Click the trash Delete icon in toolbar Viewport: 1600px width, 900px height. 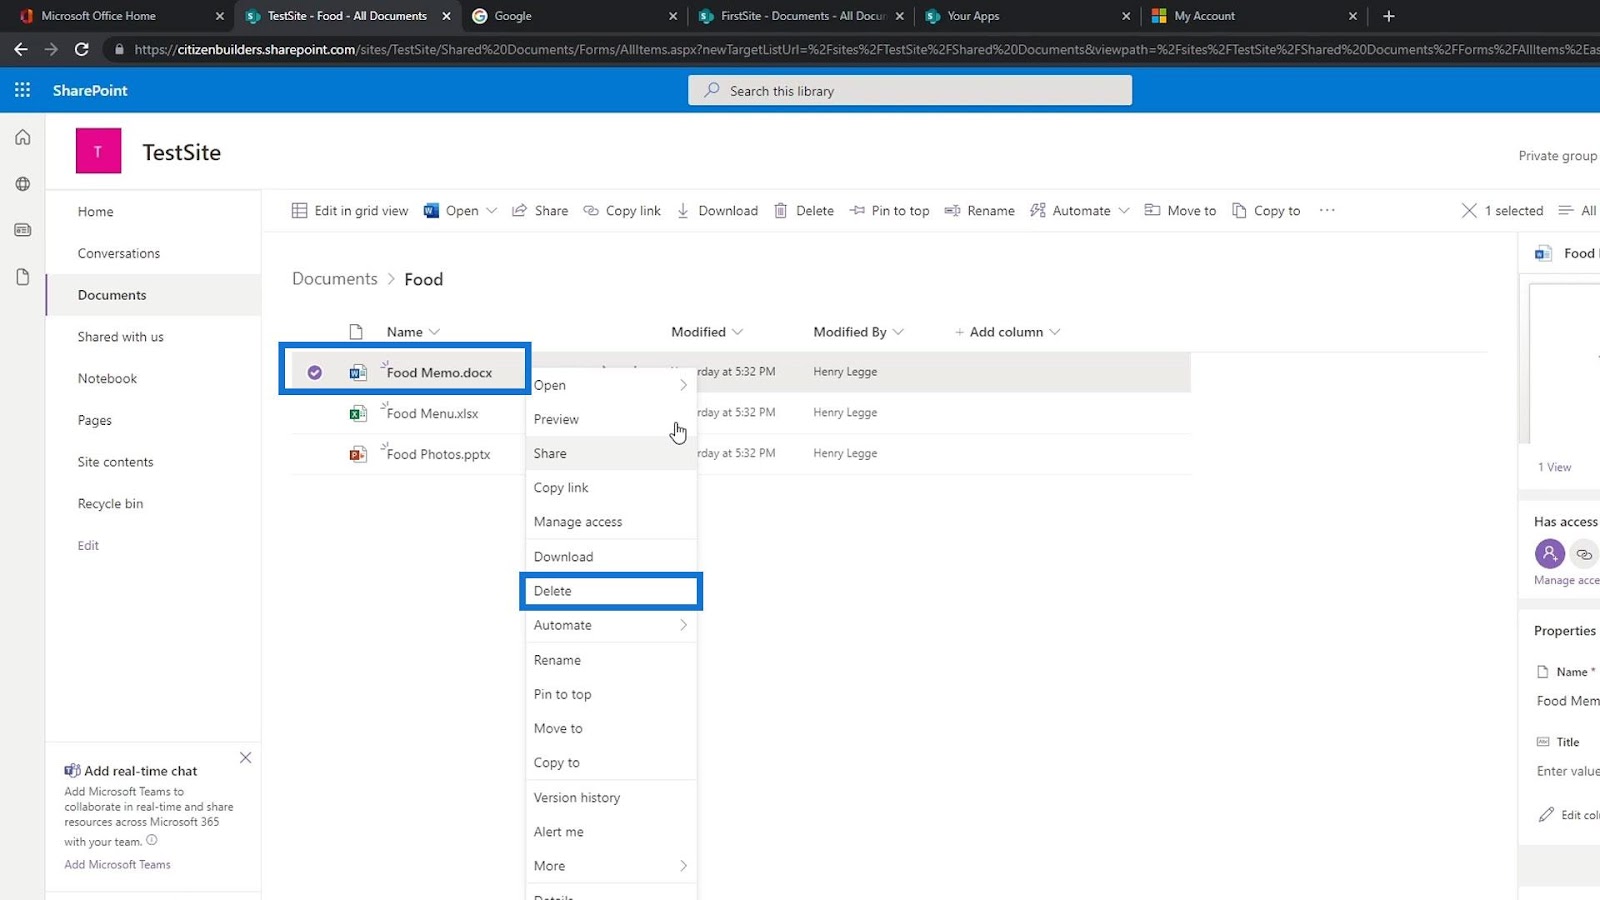tap(781, 211)
